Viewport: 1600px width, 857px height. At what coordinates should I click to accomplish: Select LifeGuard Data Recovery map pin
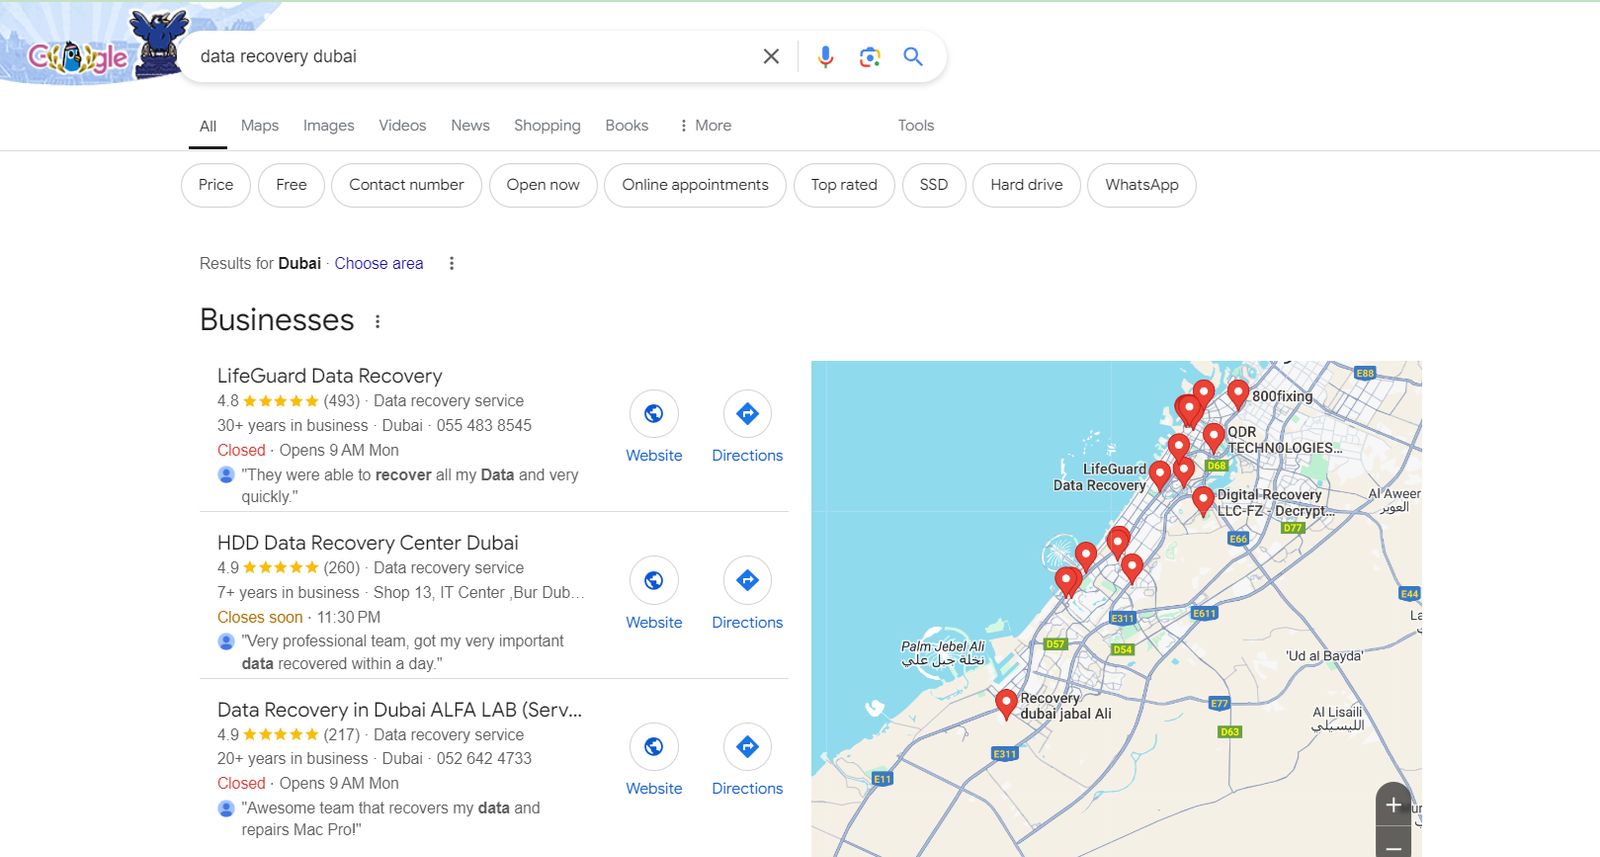click(x=1160, y=474)
